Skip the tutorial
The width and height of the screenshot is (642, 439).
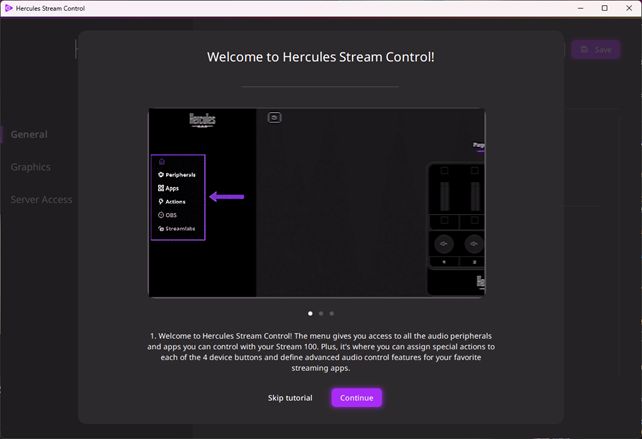pyautogui.click(x=290, y=398)
